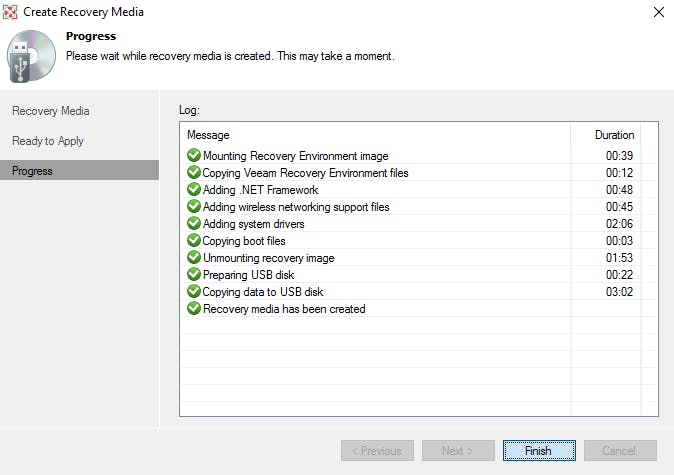Click the green check for Copying data to USB disk
The image size is (674, 475).
[194, 292]
